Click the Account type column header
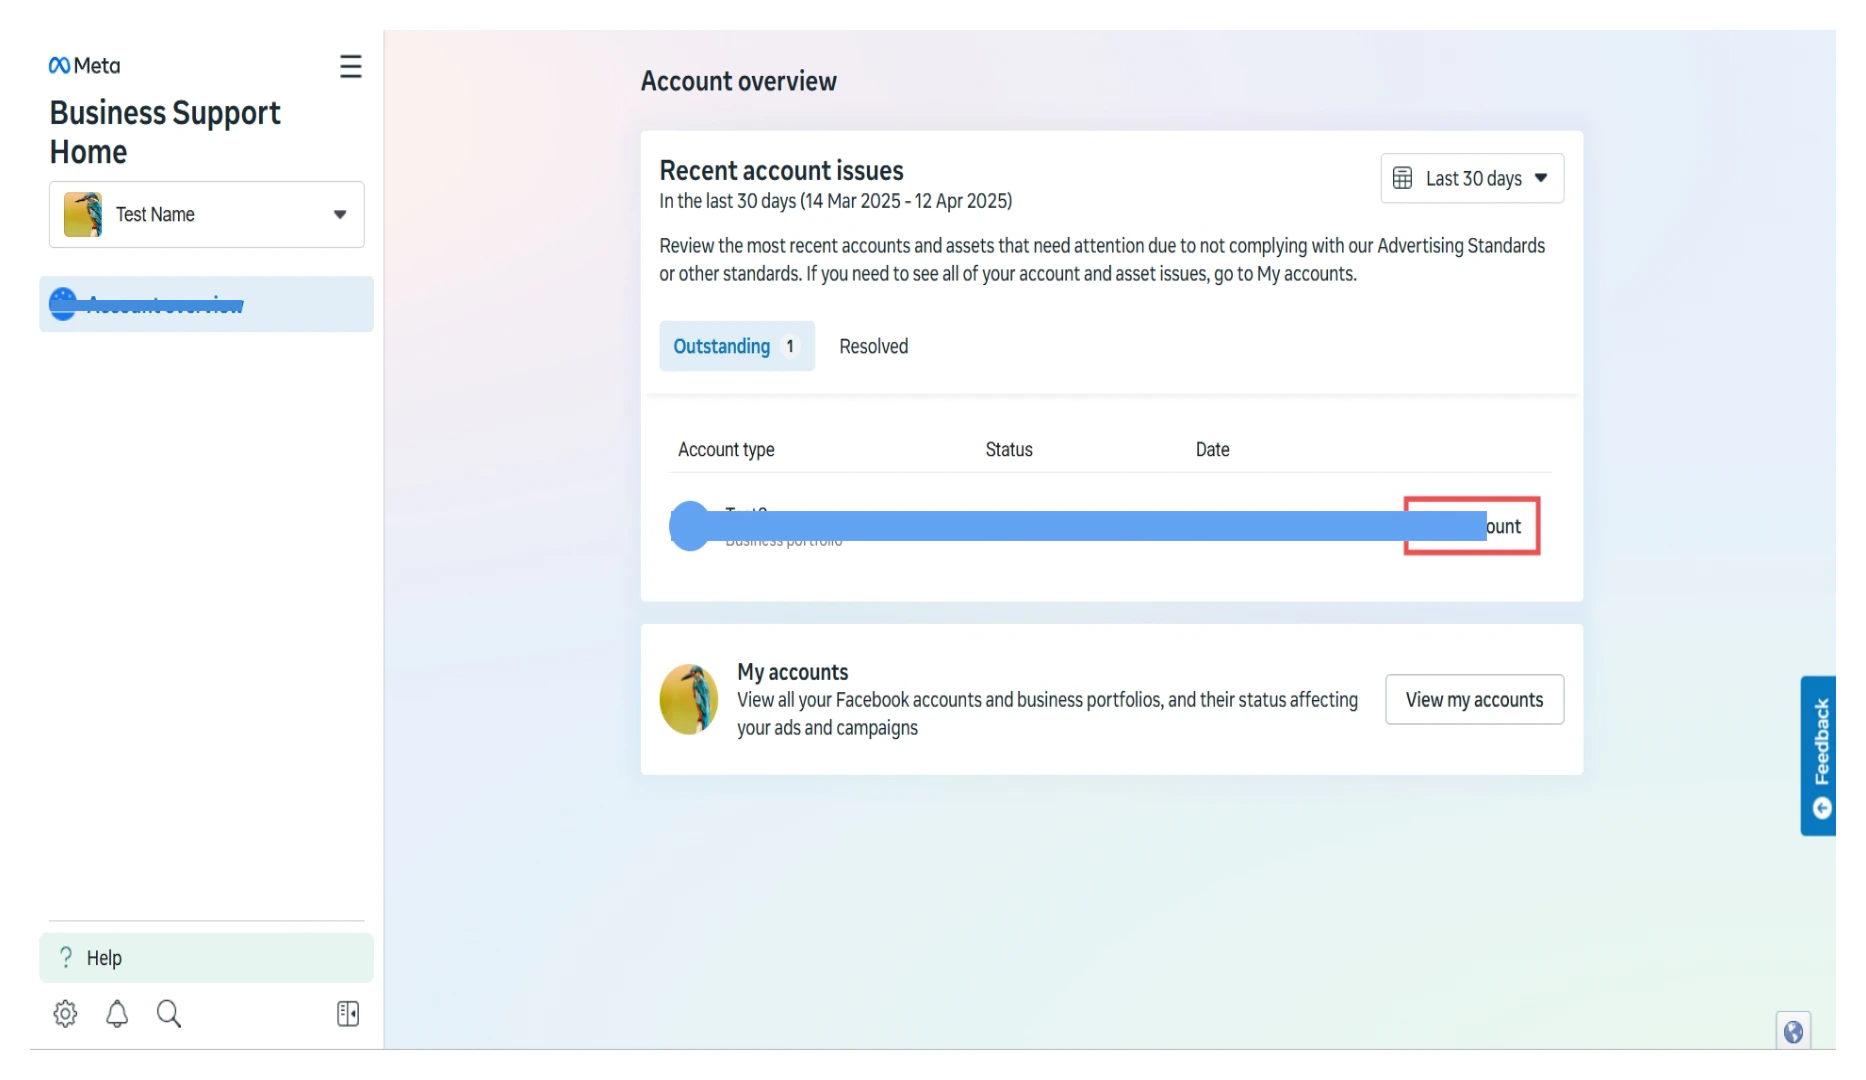Screen dimensions: 1866x1080 (726, 450)
